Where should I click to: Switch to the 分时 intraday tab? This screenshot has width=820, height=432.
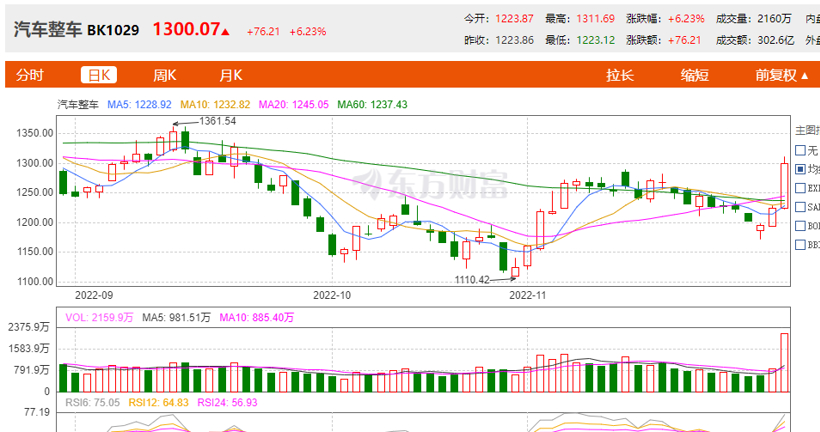click(x=30, y=75)
